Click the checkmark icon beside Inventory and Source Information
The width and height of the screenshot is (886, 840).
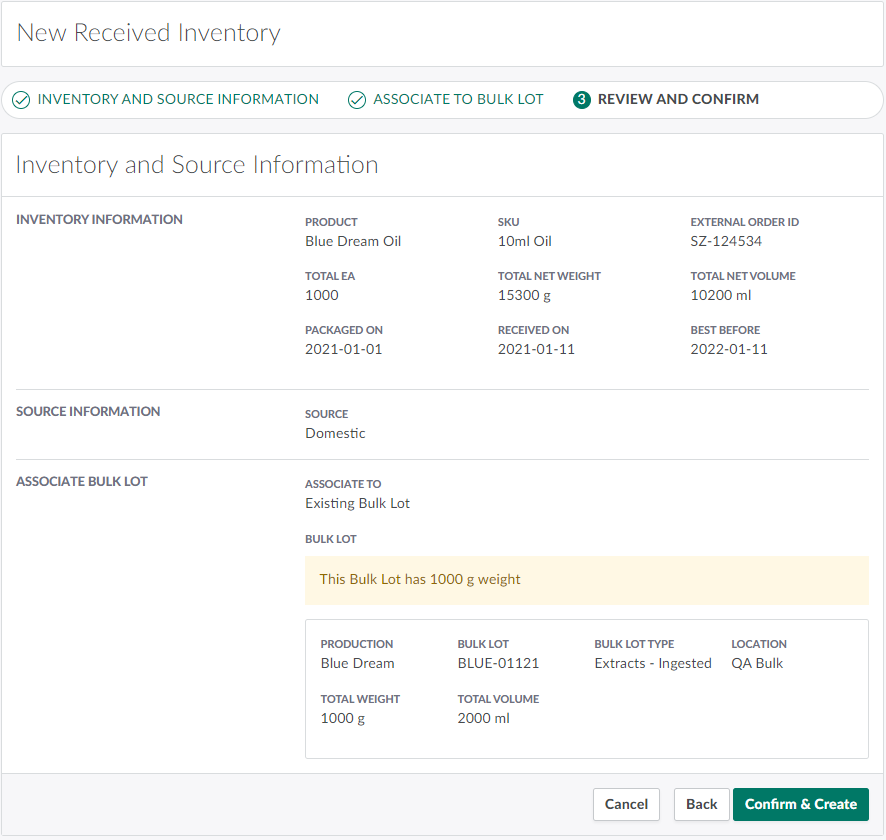pos(21,100)
